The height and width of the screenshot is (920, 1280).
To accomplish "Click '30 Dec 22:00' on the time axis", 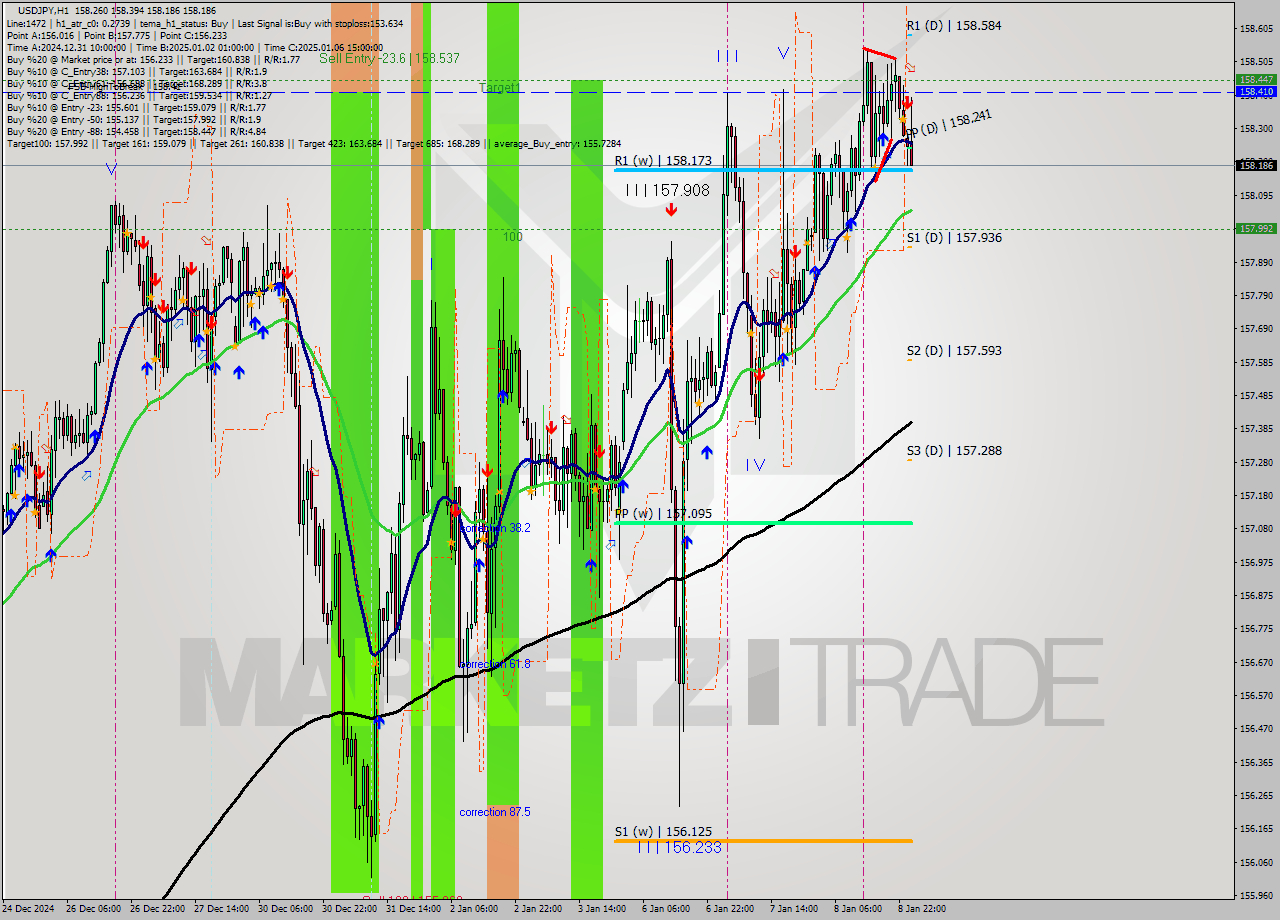I will 349,909.
